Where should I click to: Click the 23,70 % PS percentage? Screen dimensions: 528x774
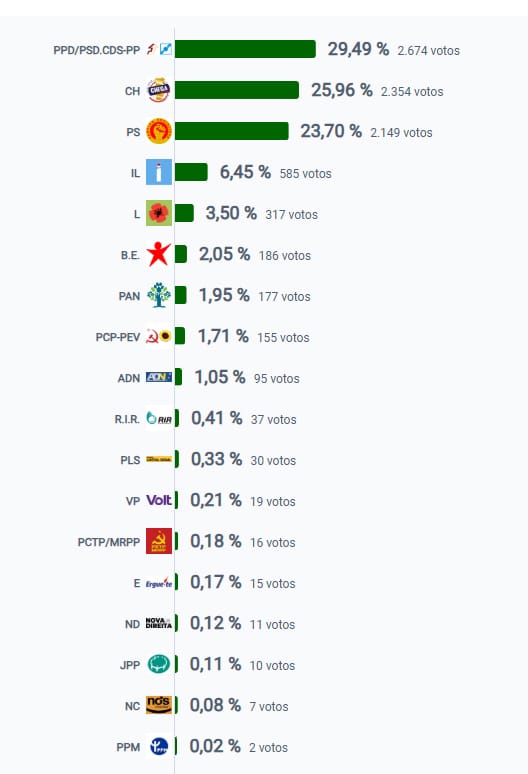point(331,131)
